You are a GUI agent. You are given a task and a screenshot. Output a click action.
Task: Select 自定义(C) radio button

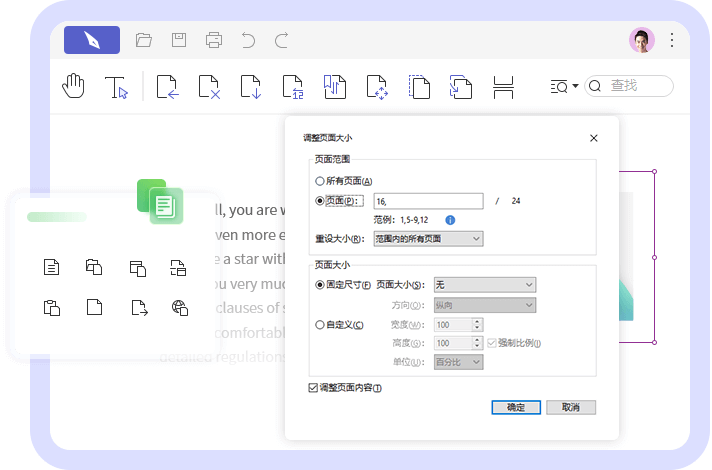click(x=320, y=325)
